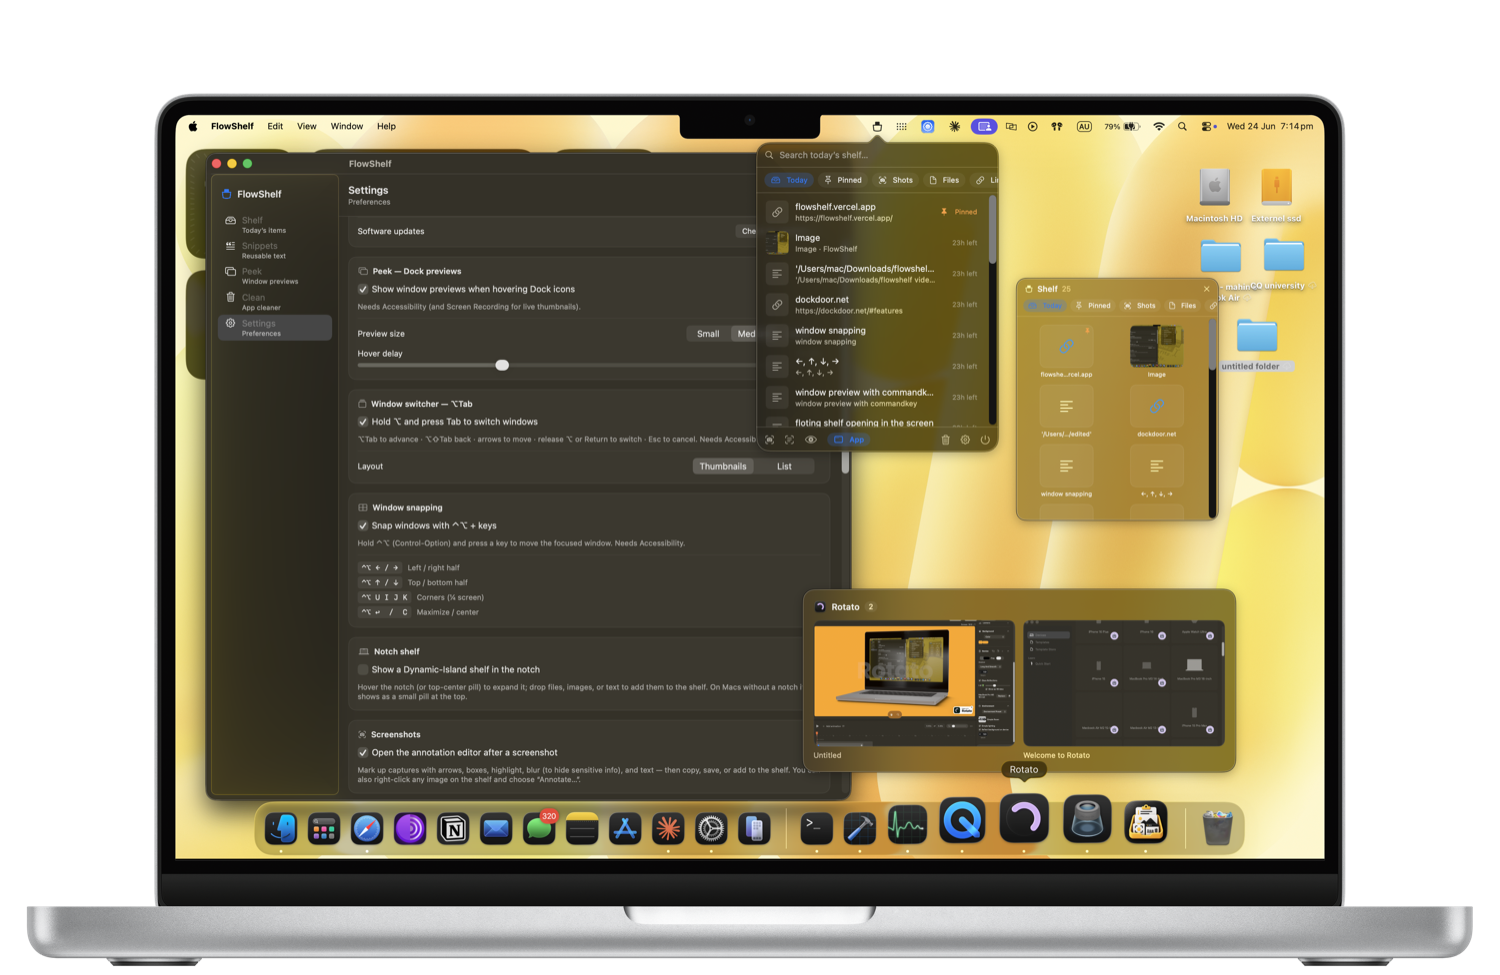Click the second capture icon in popup footer
This screenshot has width=1500, height=975.
click(x=789, y=440)
